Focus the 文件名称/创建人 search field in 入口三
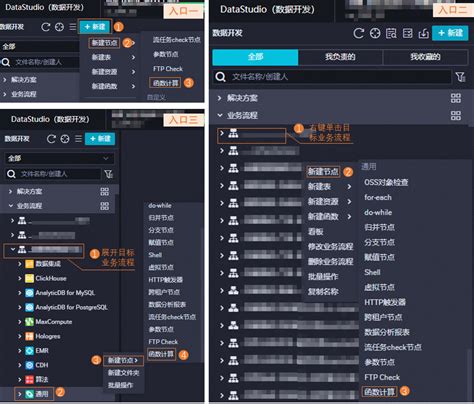474x404 pixels. pos(53,174)
